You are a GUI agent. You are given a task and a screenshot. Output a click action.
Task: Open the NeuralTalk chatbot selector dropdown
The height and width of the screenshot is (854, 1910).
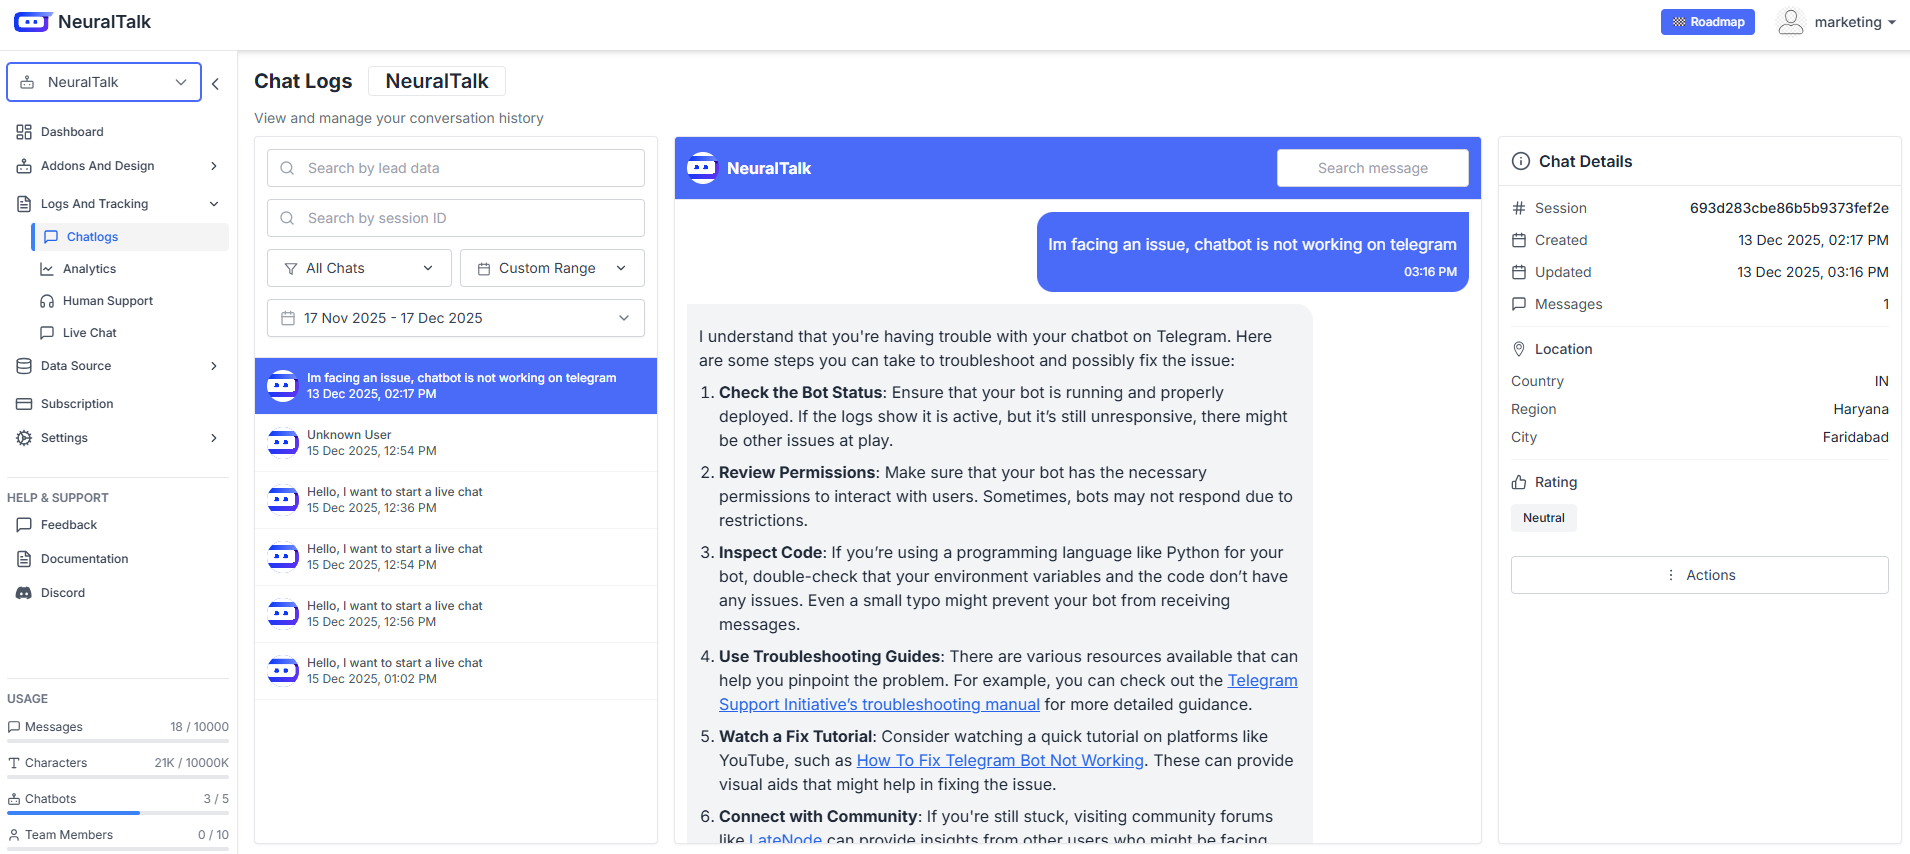click(x=104, y=82)
